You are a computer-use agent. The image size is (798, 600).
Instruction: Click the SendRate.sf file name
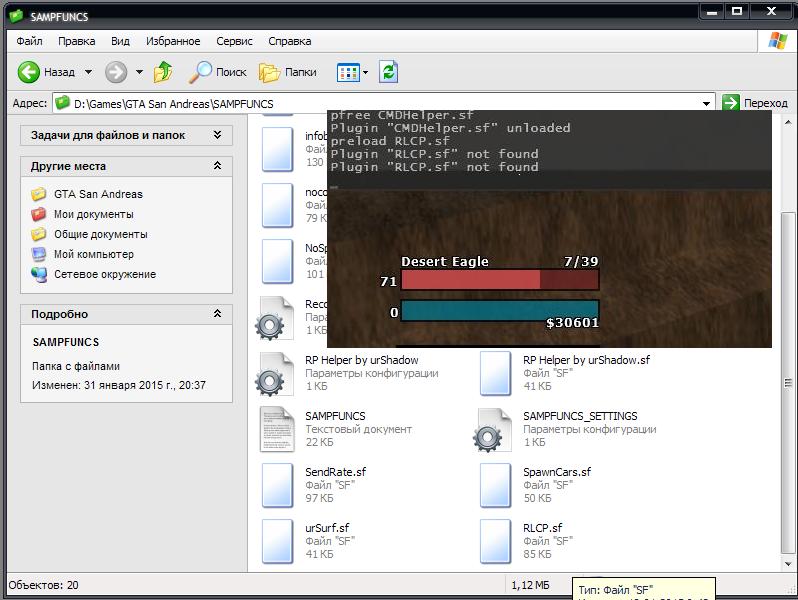(x=335, y=472)
